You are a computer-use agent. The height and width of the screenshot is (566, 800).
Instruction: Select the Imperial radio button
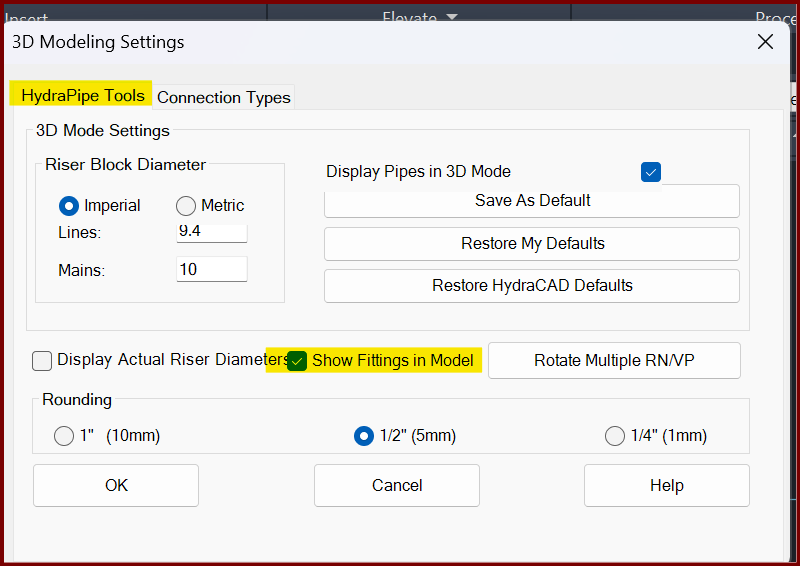pos(69,206)
